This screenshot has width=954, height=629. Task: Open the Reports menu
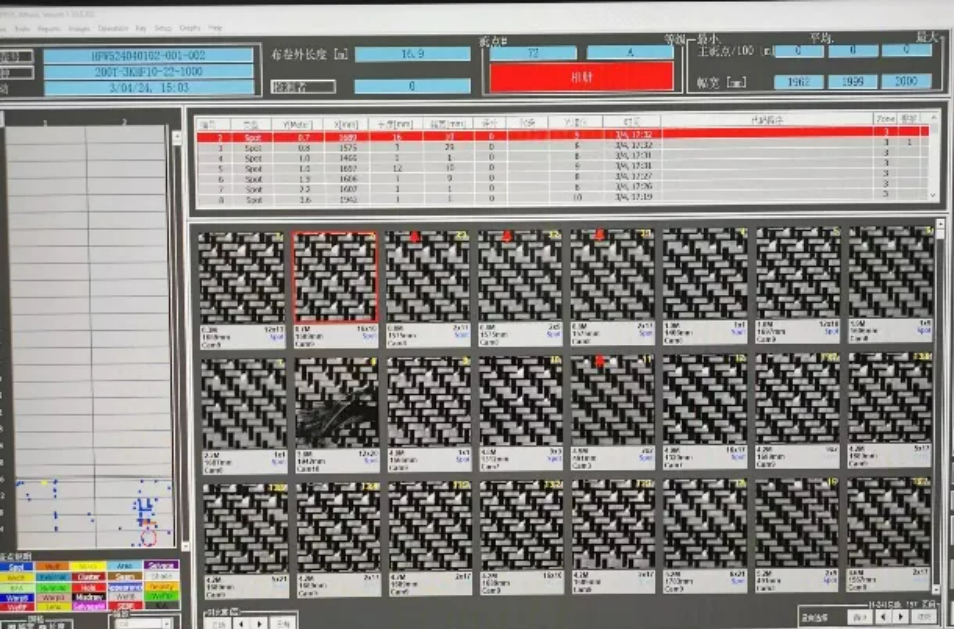pyautogui.click(x=49, y=28)
